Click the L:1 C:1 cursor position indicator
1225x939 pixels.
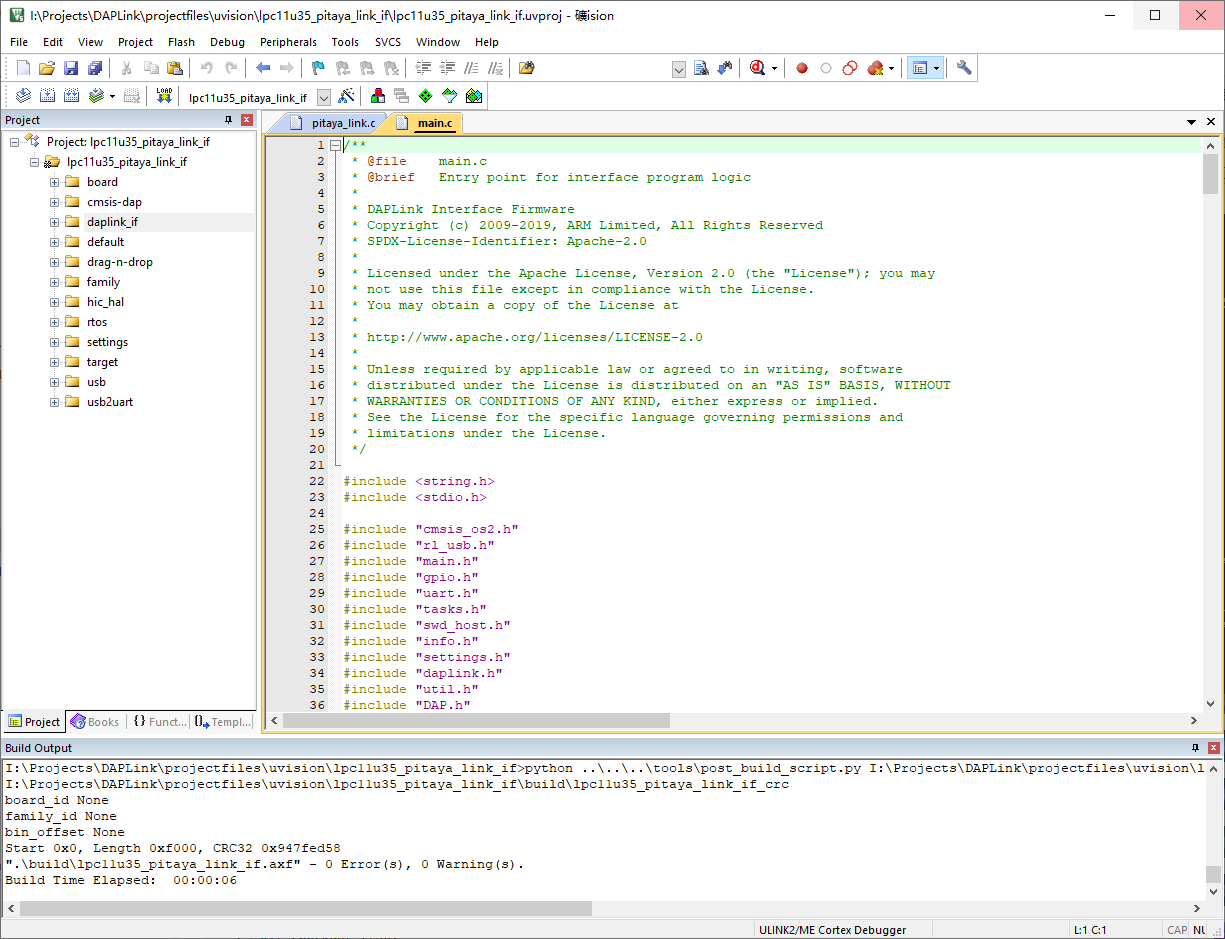[x=1090, y=930]
